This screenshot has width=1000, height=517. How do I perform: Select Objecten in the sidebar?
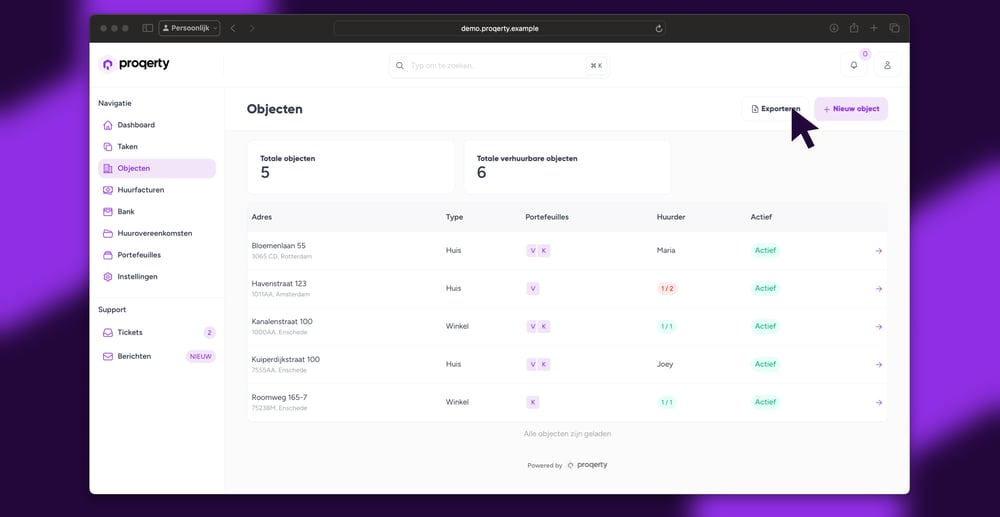coord(157,168)
